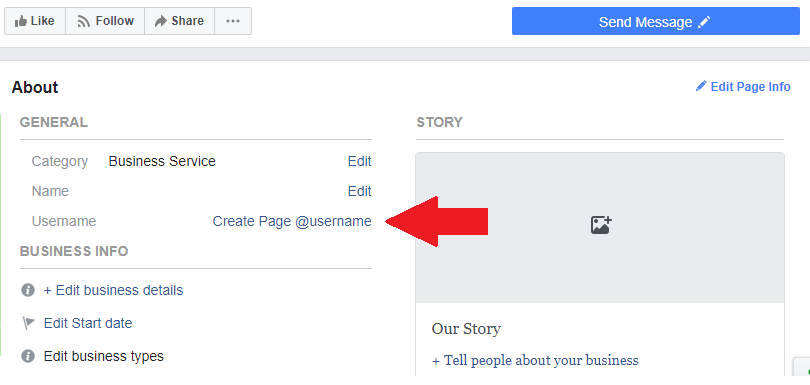Image resolution: width=810 pixels, height=385 pixels.
Task: Click the Follow feed button
Action: point(105,21)
